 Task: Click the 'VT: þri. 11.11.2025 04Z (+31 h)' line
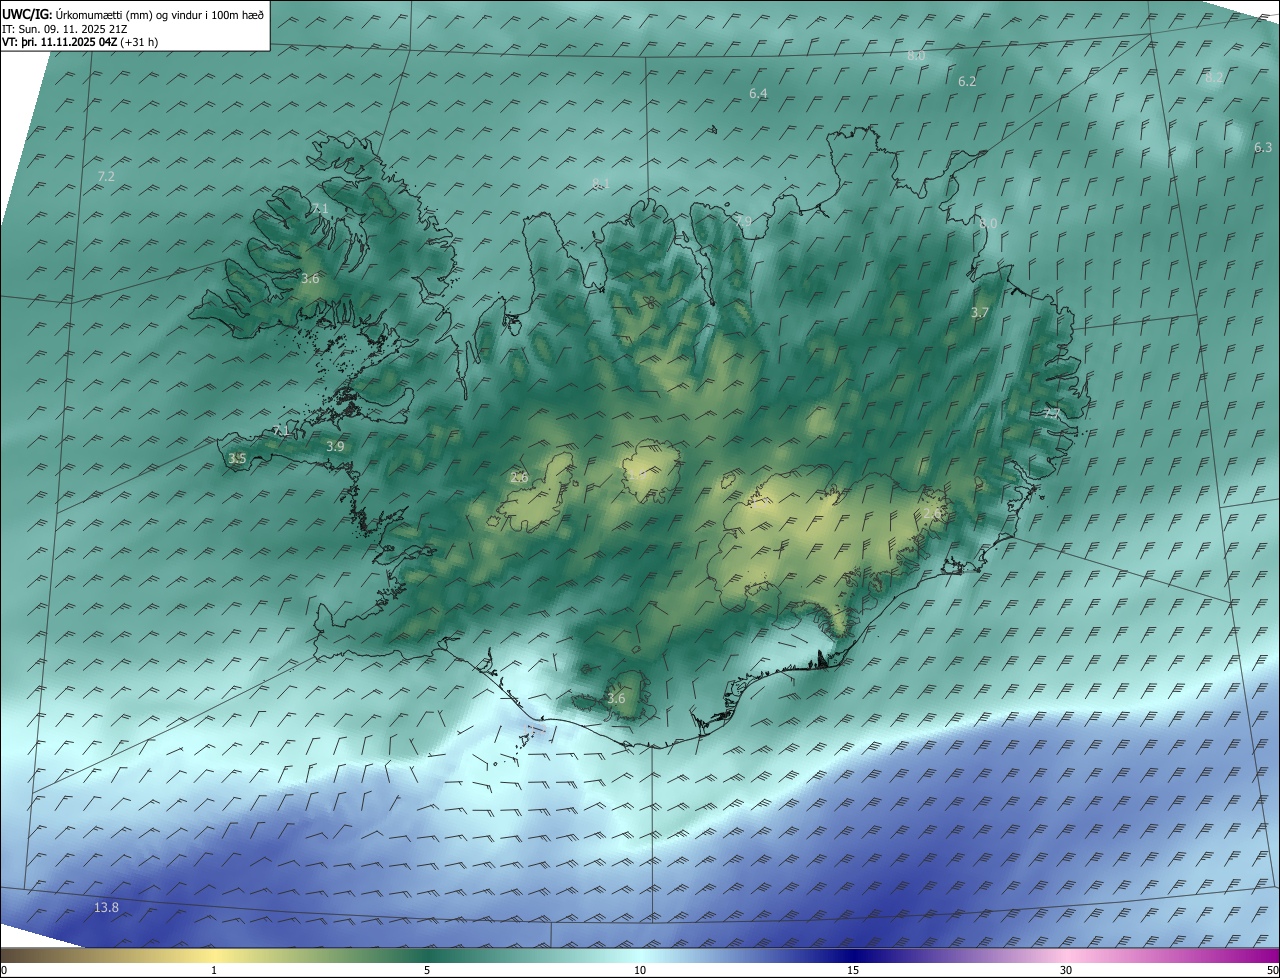tap(80, 42)
